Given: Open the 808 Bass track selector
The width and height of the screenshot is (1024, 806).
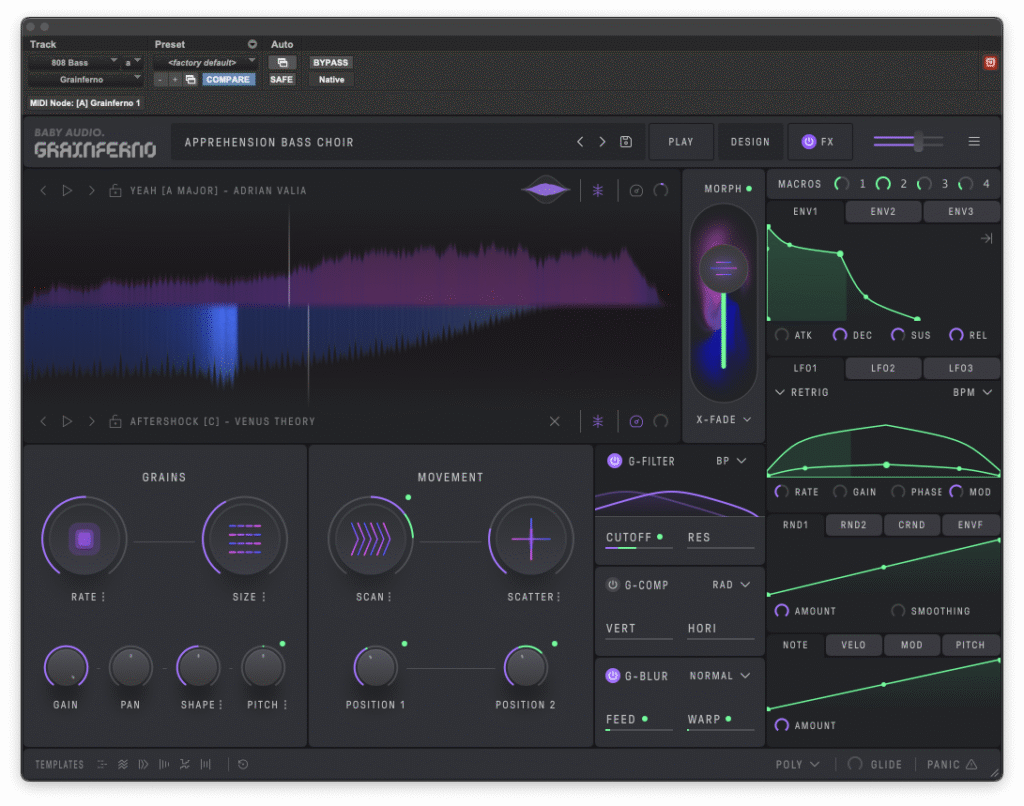Looking at the screenshot, I should click(73, 62).
